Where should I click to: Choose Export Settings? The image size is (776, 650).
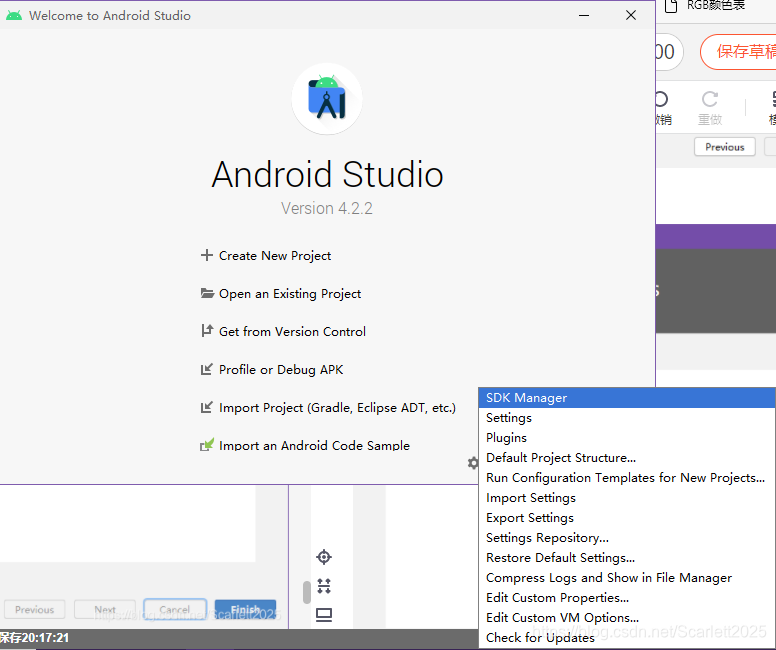pos(627,518)
